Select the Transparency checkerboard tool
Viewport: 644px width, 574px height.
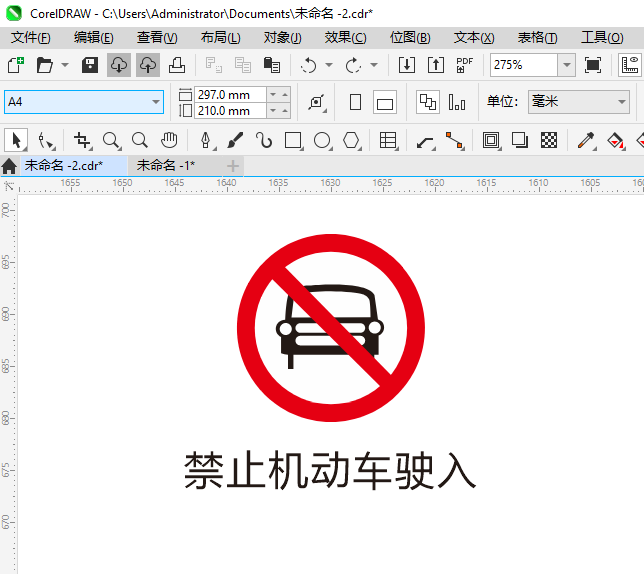pyautogui.click(x=549, y=140)
